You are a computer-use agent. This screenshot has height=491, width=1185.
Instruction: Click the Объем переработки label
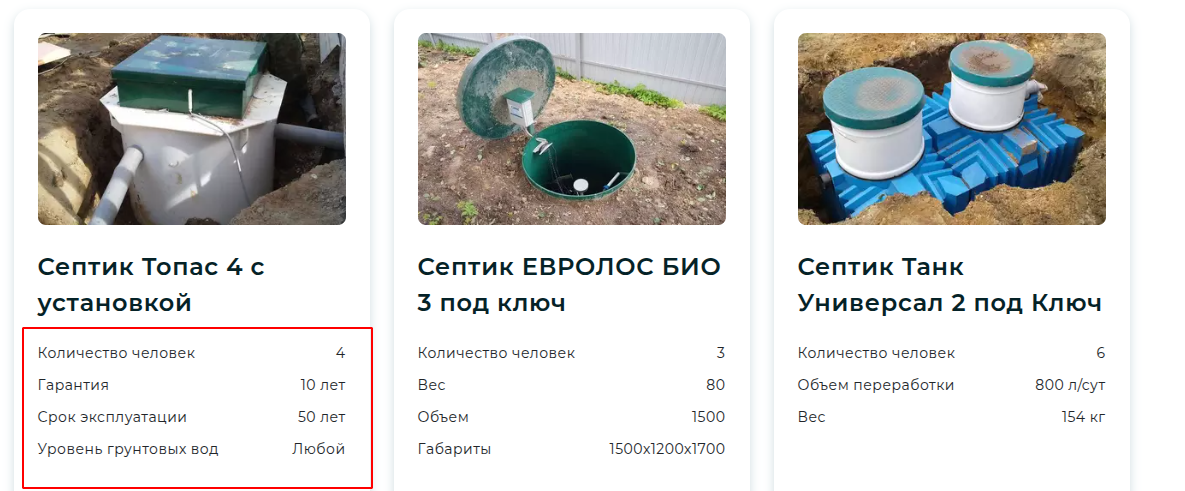point(876,384)
